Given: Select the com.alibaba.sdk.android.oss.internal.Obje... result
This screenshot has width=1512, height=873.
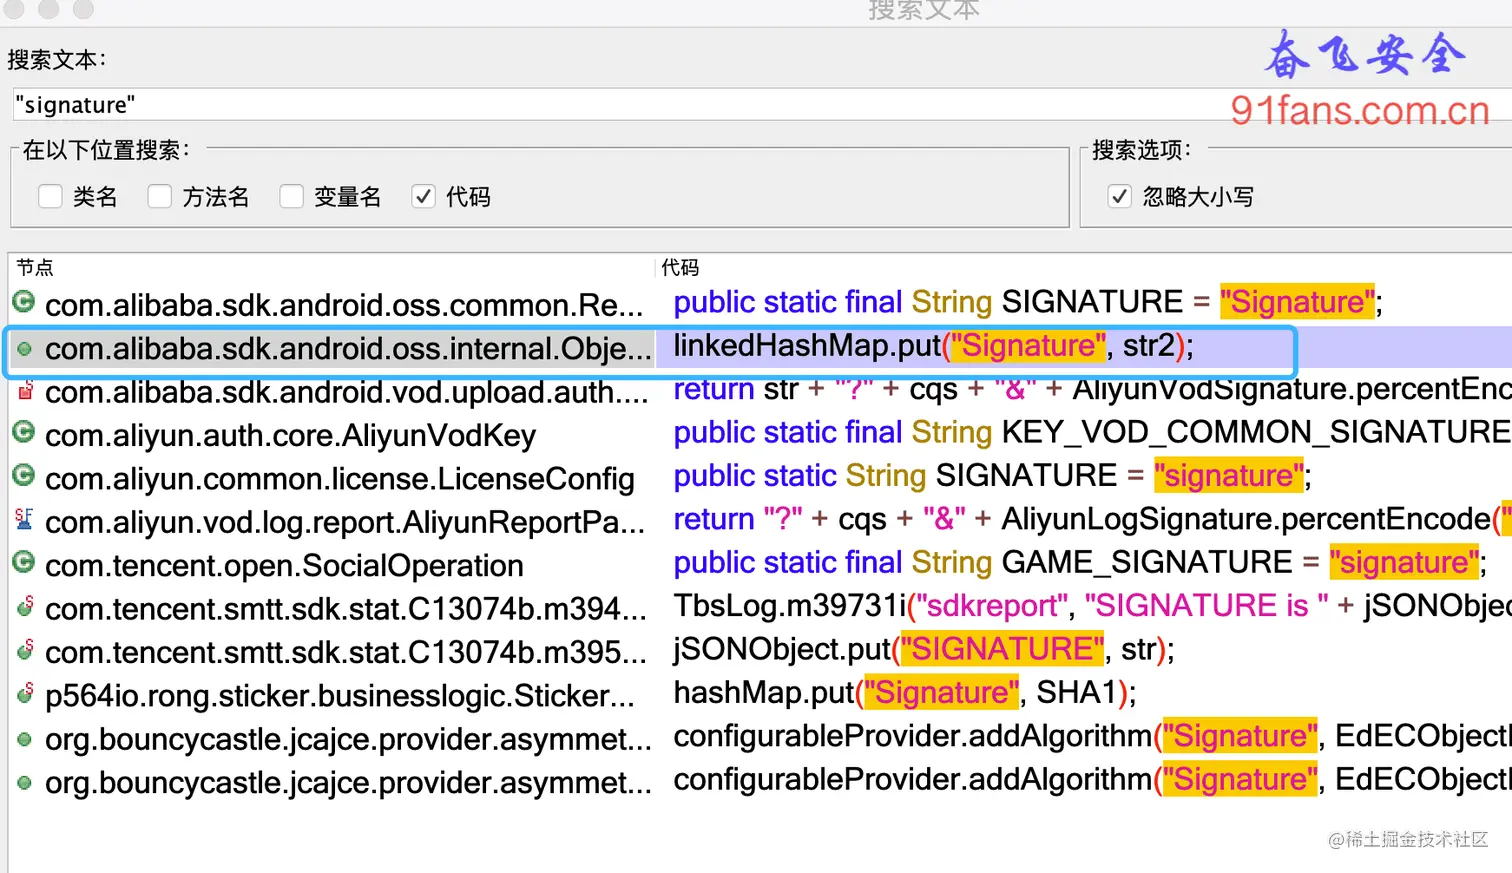Looking at the screenshot, I should pyautogui.click(x=348, y=348).
